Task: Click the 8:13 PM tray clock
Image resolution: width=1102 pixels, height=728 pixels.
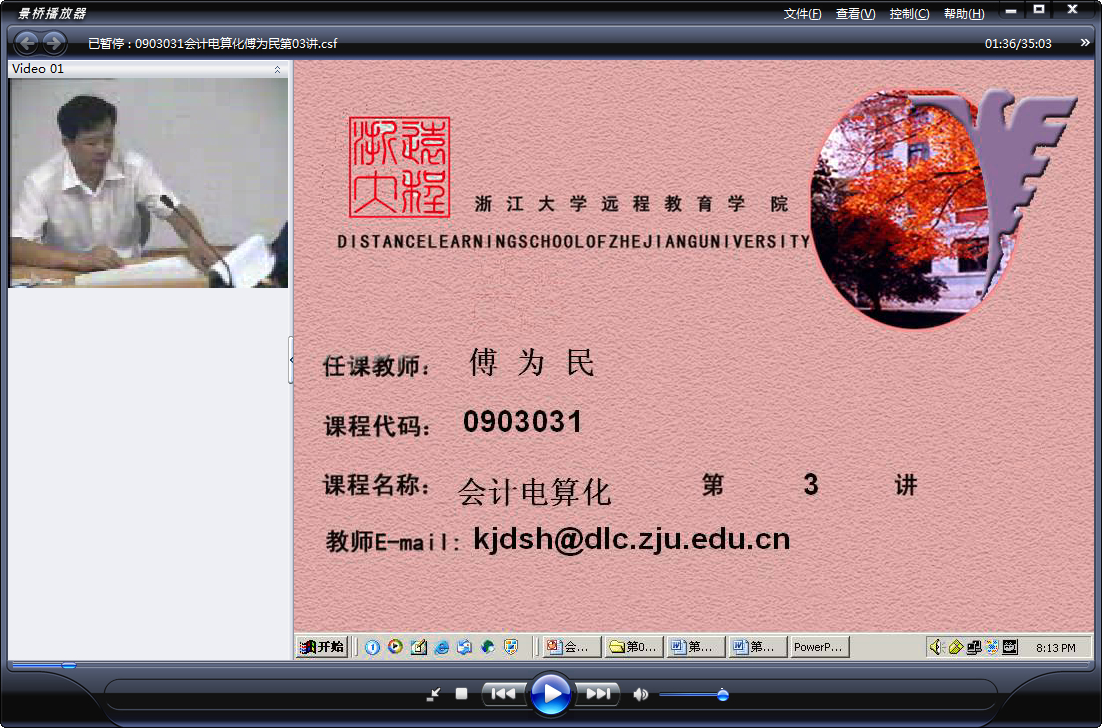Action: coord(1056,648)
